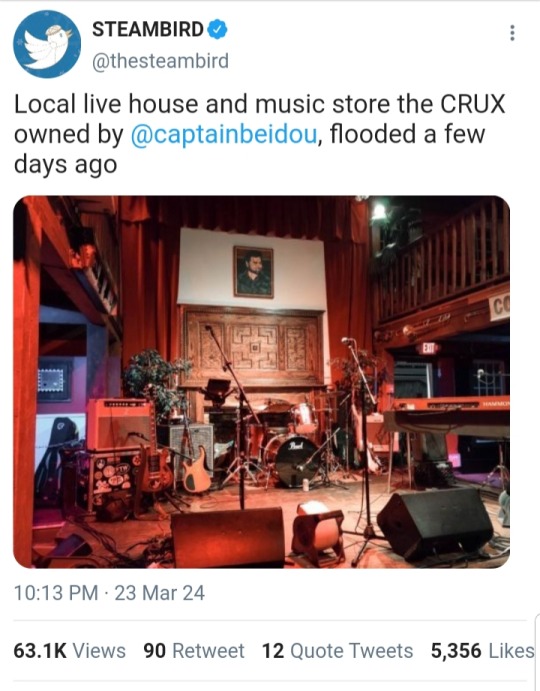Open the 23 Mar 24 date link
The height and width of the screenshot is (691, 540).
click(160, 593)
